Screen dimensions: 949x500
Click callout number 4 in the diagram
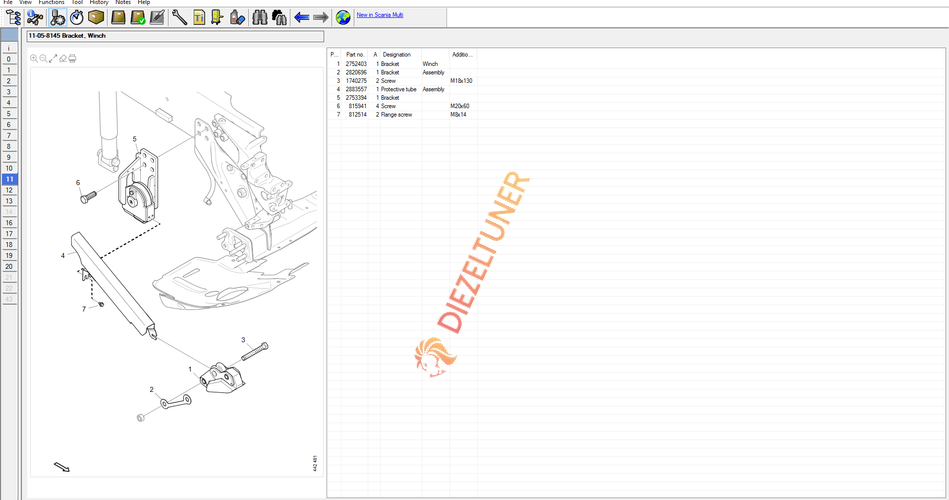(x=63, y=255)
